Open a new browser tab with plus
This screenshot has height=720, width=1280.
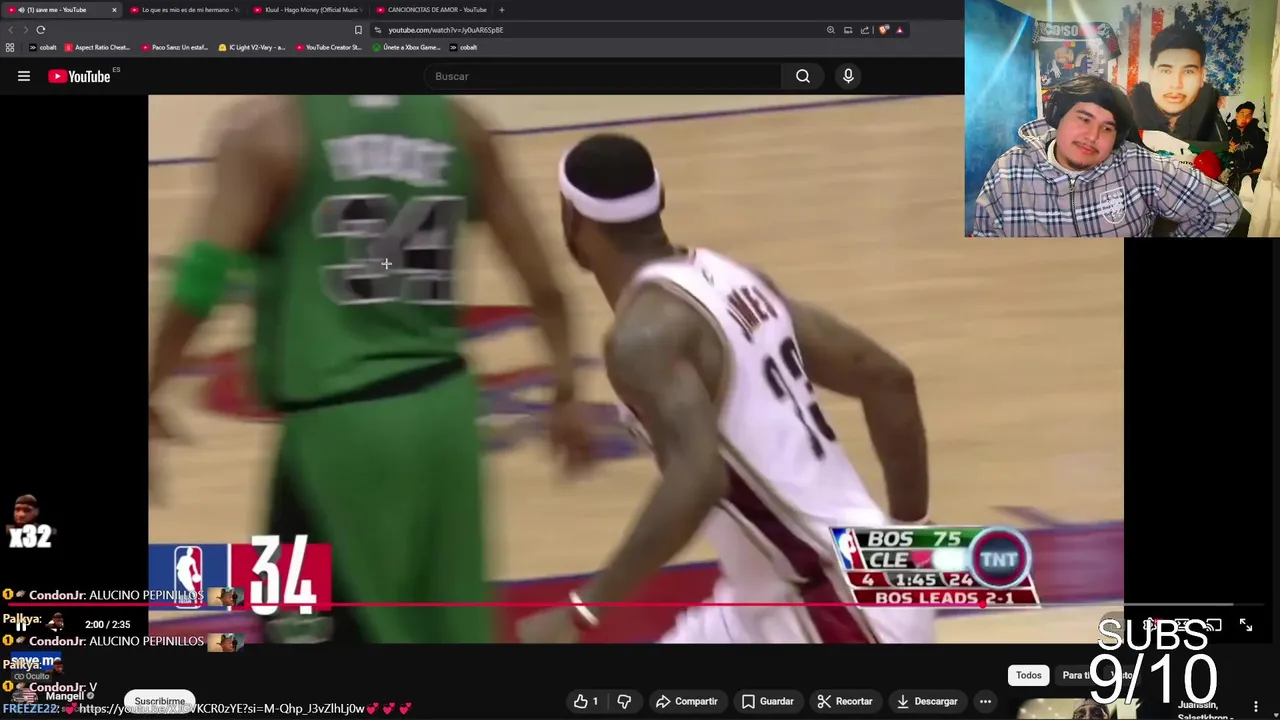502,10
